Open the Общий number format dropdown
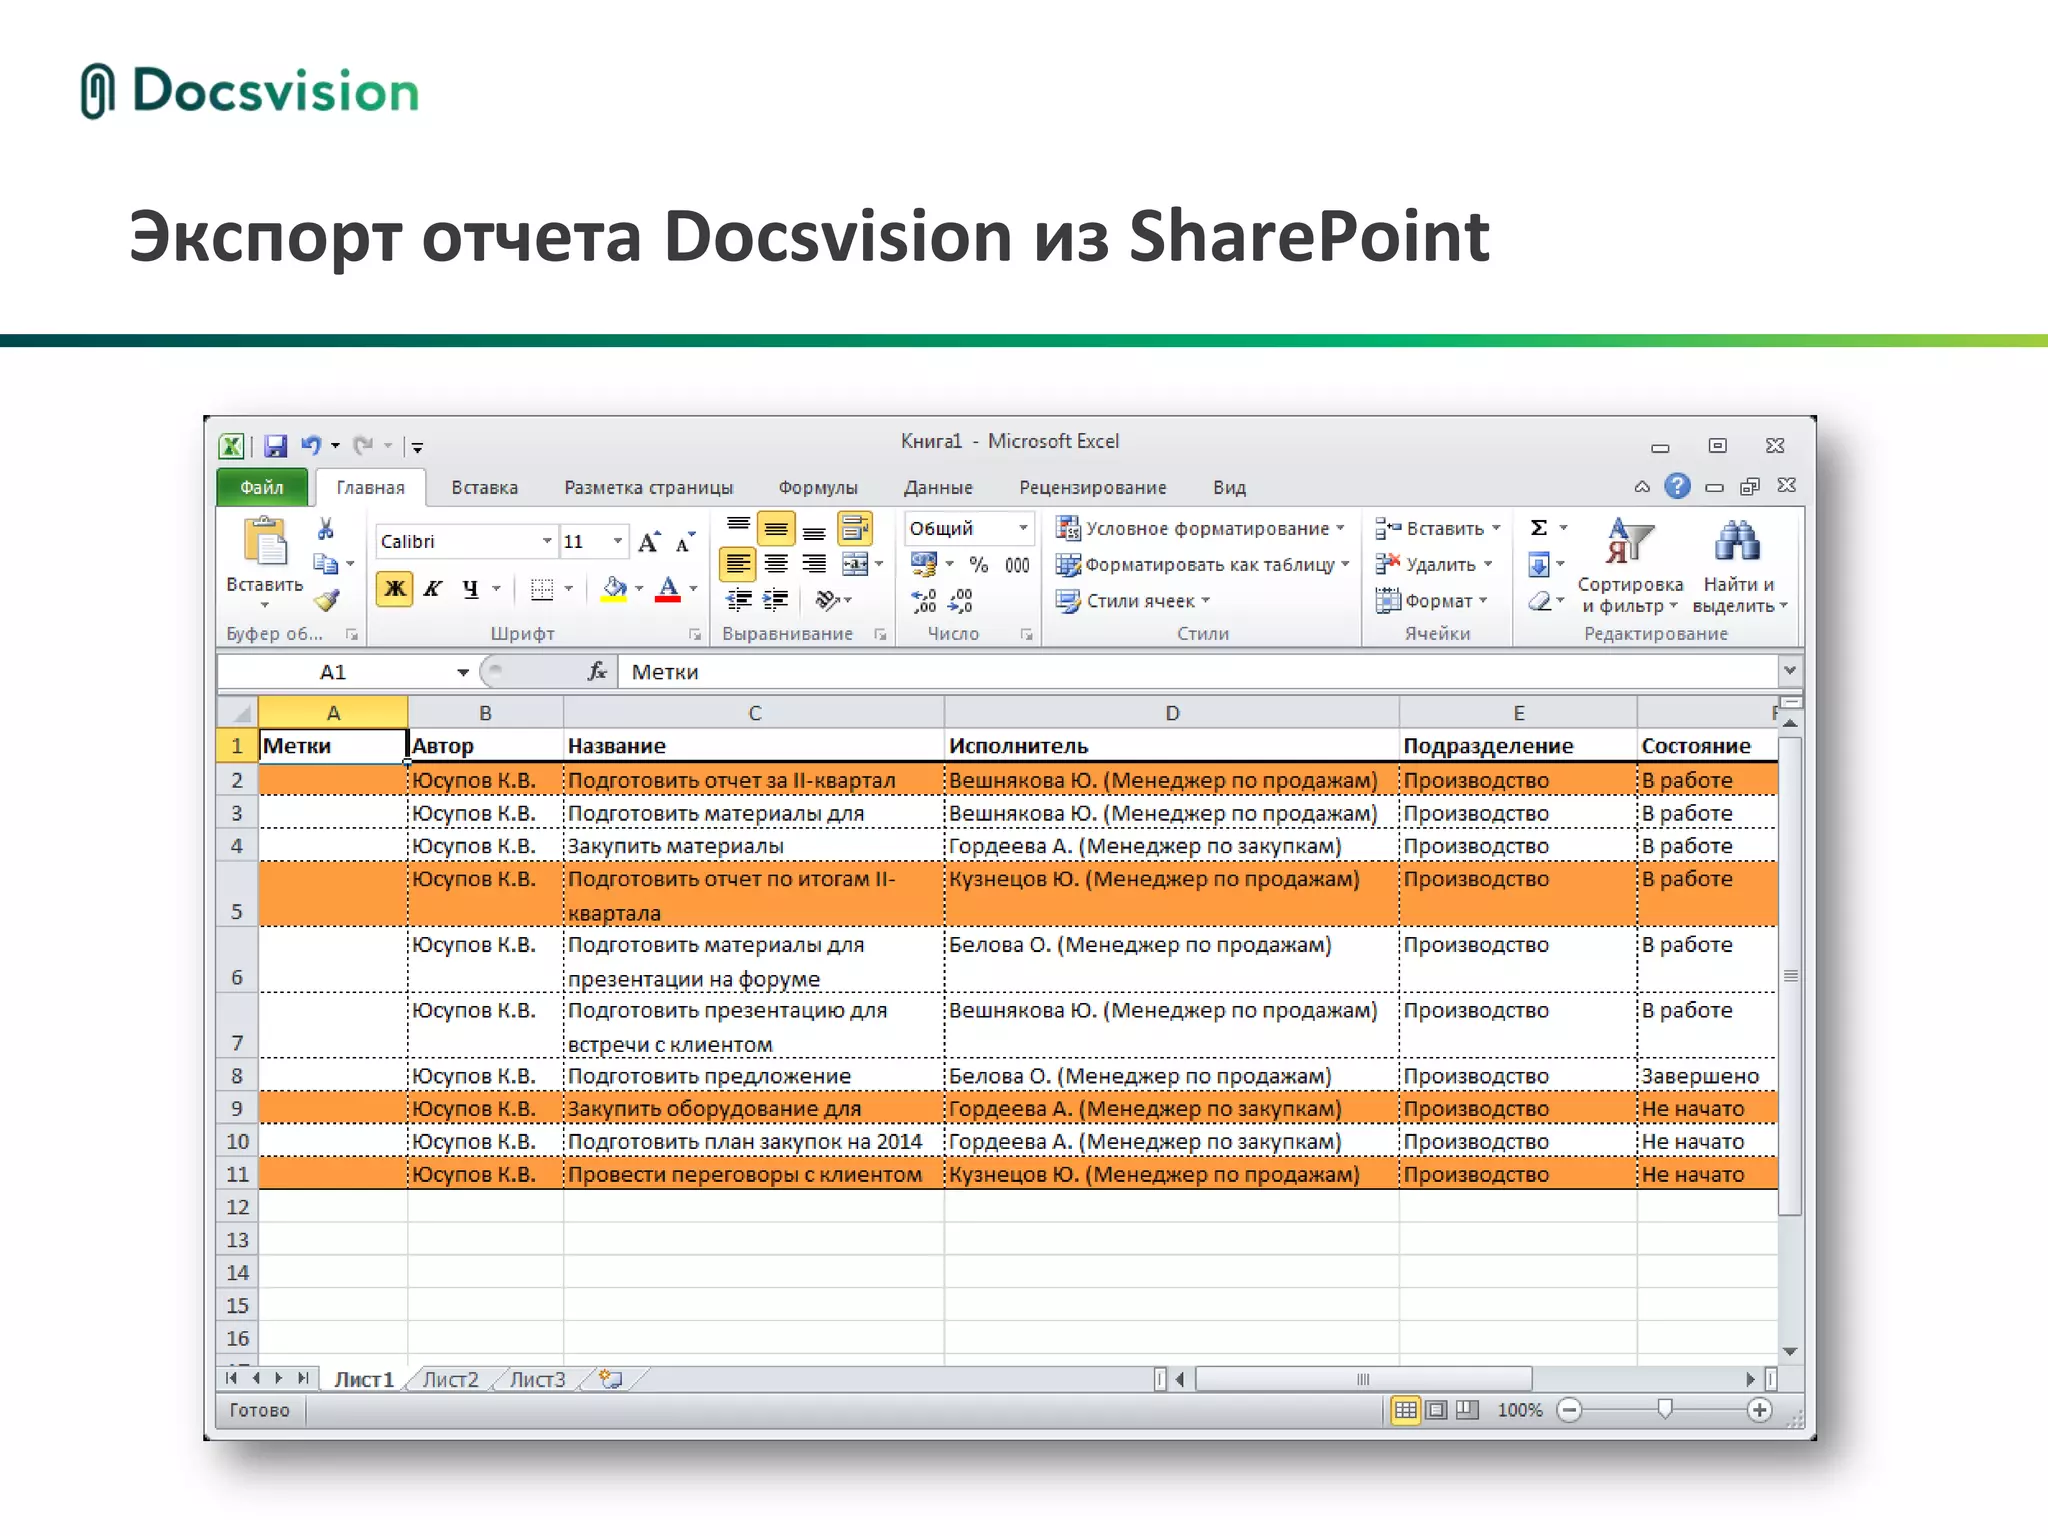The image size is (2048, 1536). pos(1023,528)
